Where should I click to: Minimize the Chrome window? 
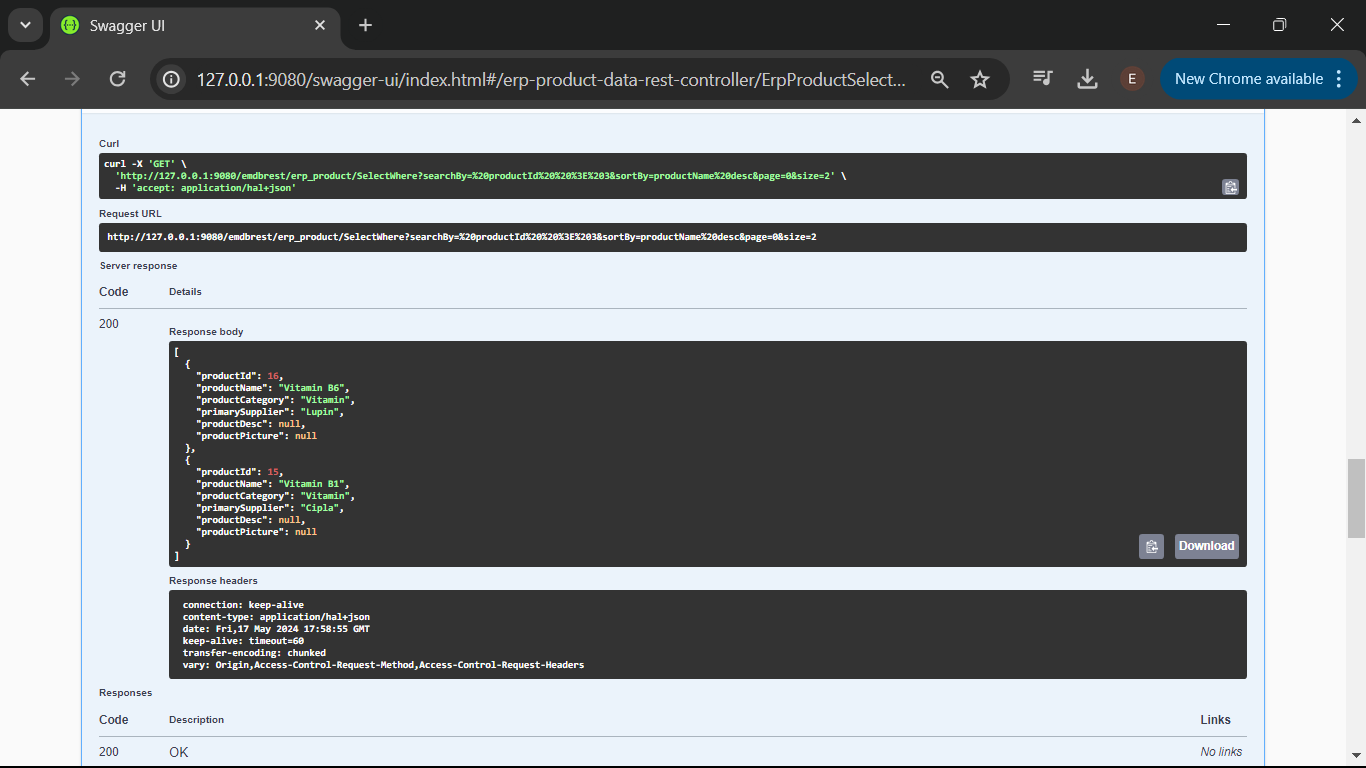[x=1224, y=25]
